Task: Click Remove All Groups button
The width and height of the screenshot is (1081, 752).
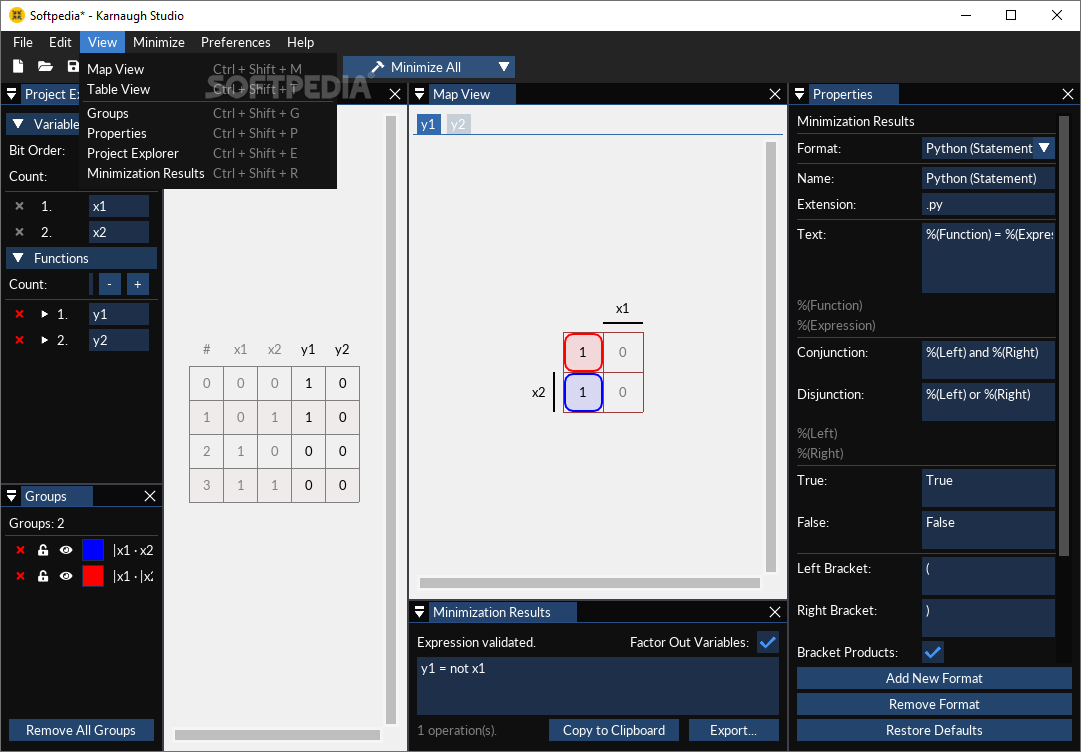Action: pos(81,731)
